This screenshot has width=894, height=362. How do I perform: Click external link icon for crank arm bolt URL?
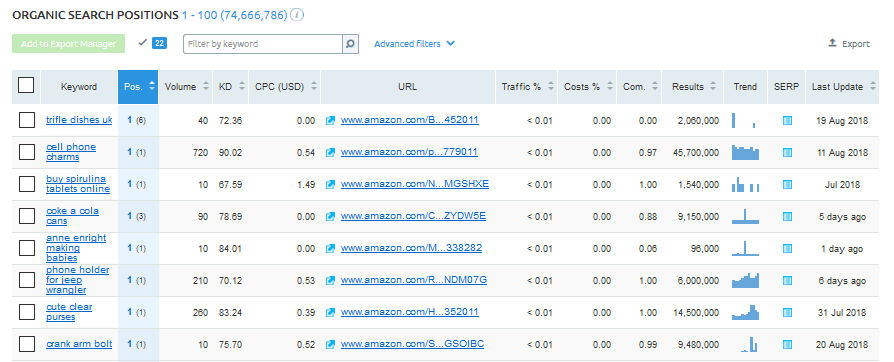(x=330, y=344)
